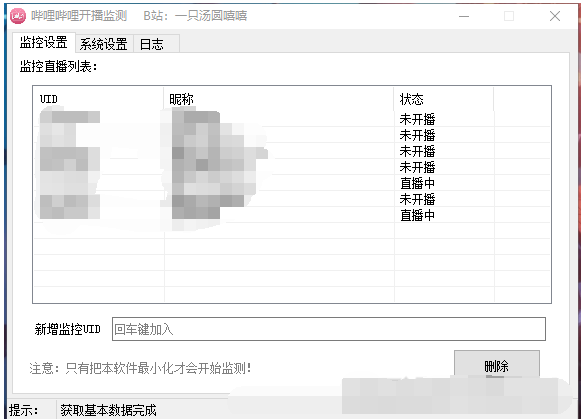Viewport: 581px width, 419px height.
Task: Select the third row showing 未开播
Action: 292,151
